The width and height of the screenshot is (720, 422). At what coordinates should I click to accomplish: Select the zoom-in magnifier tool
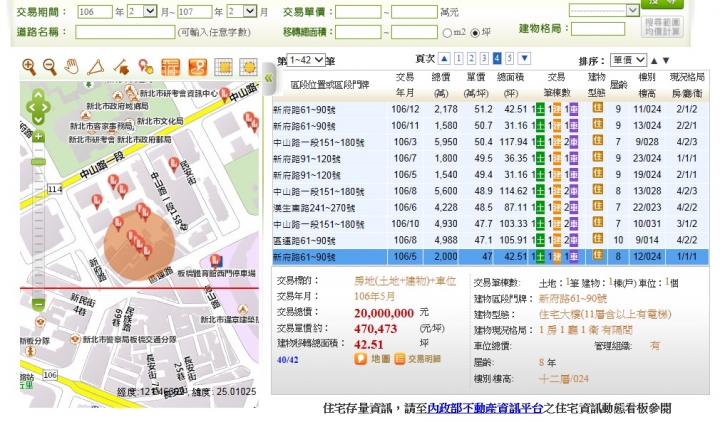pyautogui.click(x=29, y=67)
